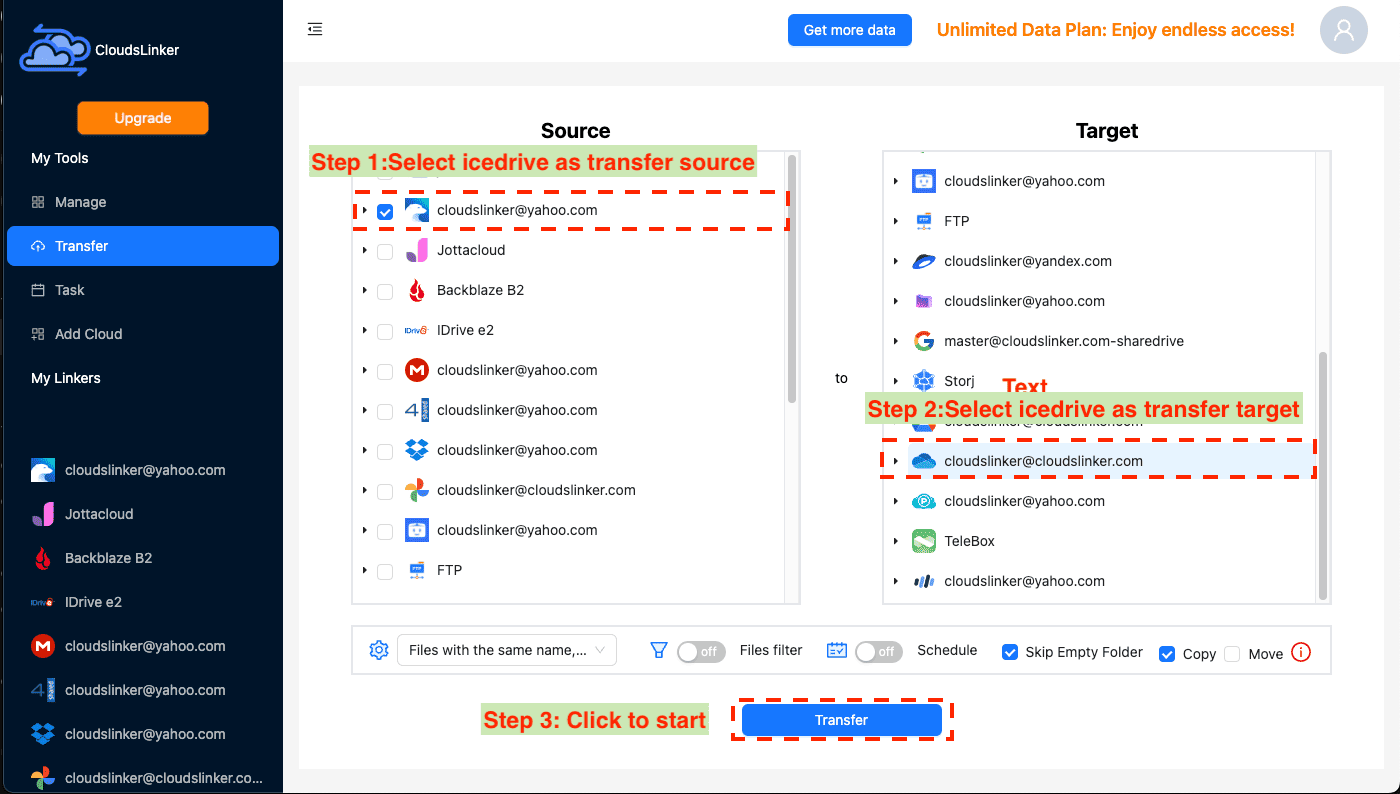Check the Jottacloud source checkbox

(385, 252)
